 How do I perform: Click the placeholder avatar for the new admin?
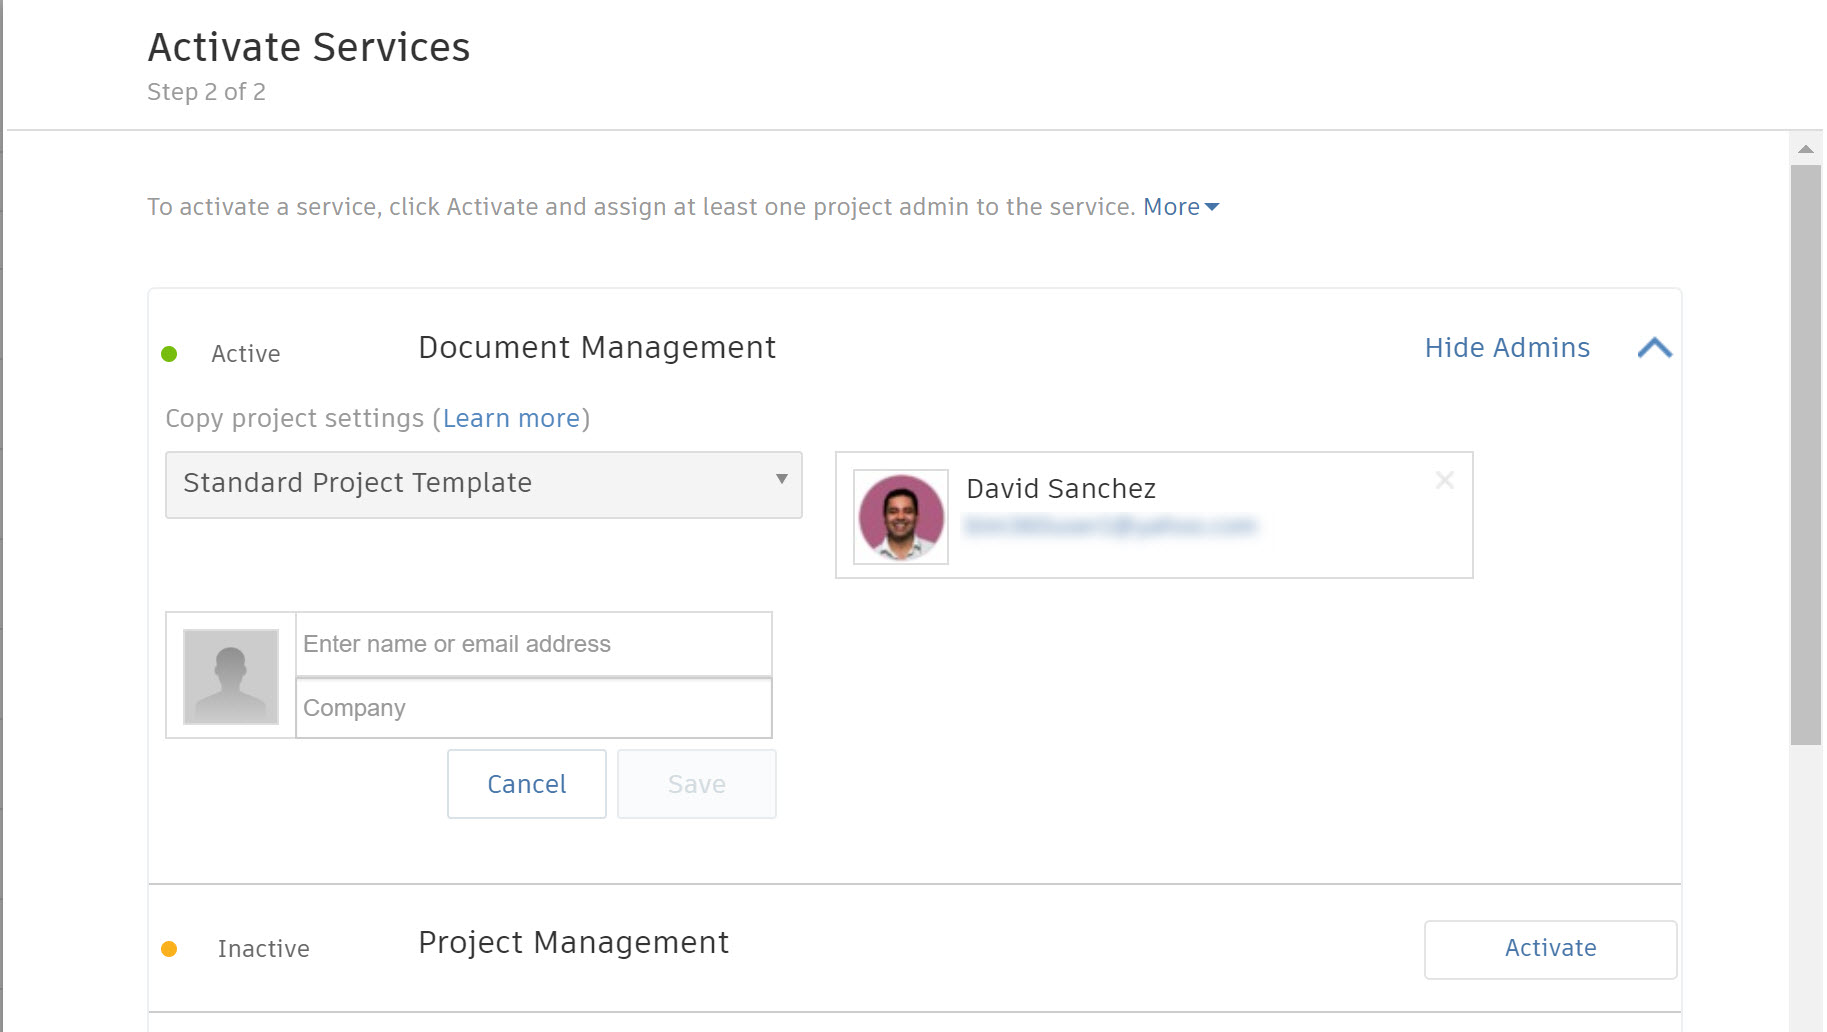[x=230, y=675]
